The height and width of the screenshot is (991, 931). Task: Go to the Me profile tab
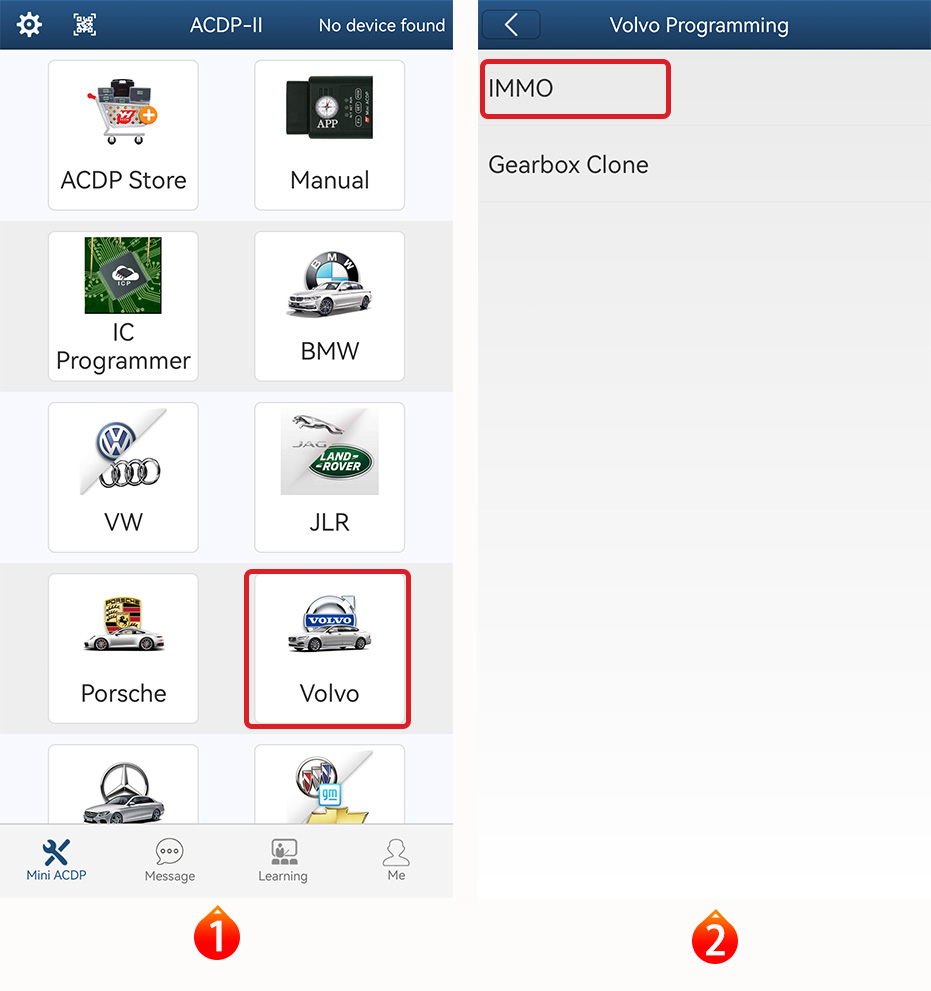(x=396, y=860)
